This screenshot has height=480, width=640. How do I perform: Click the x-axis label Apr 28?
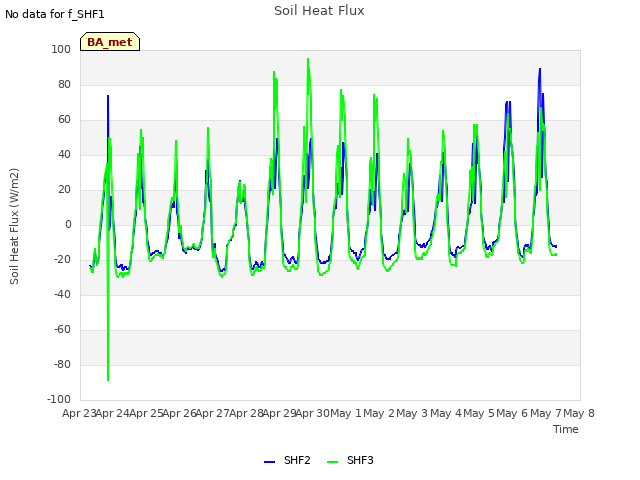click(246, 413)
